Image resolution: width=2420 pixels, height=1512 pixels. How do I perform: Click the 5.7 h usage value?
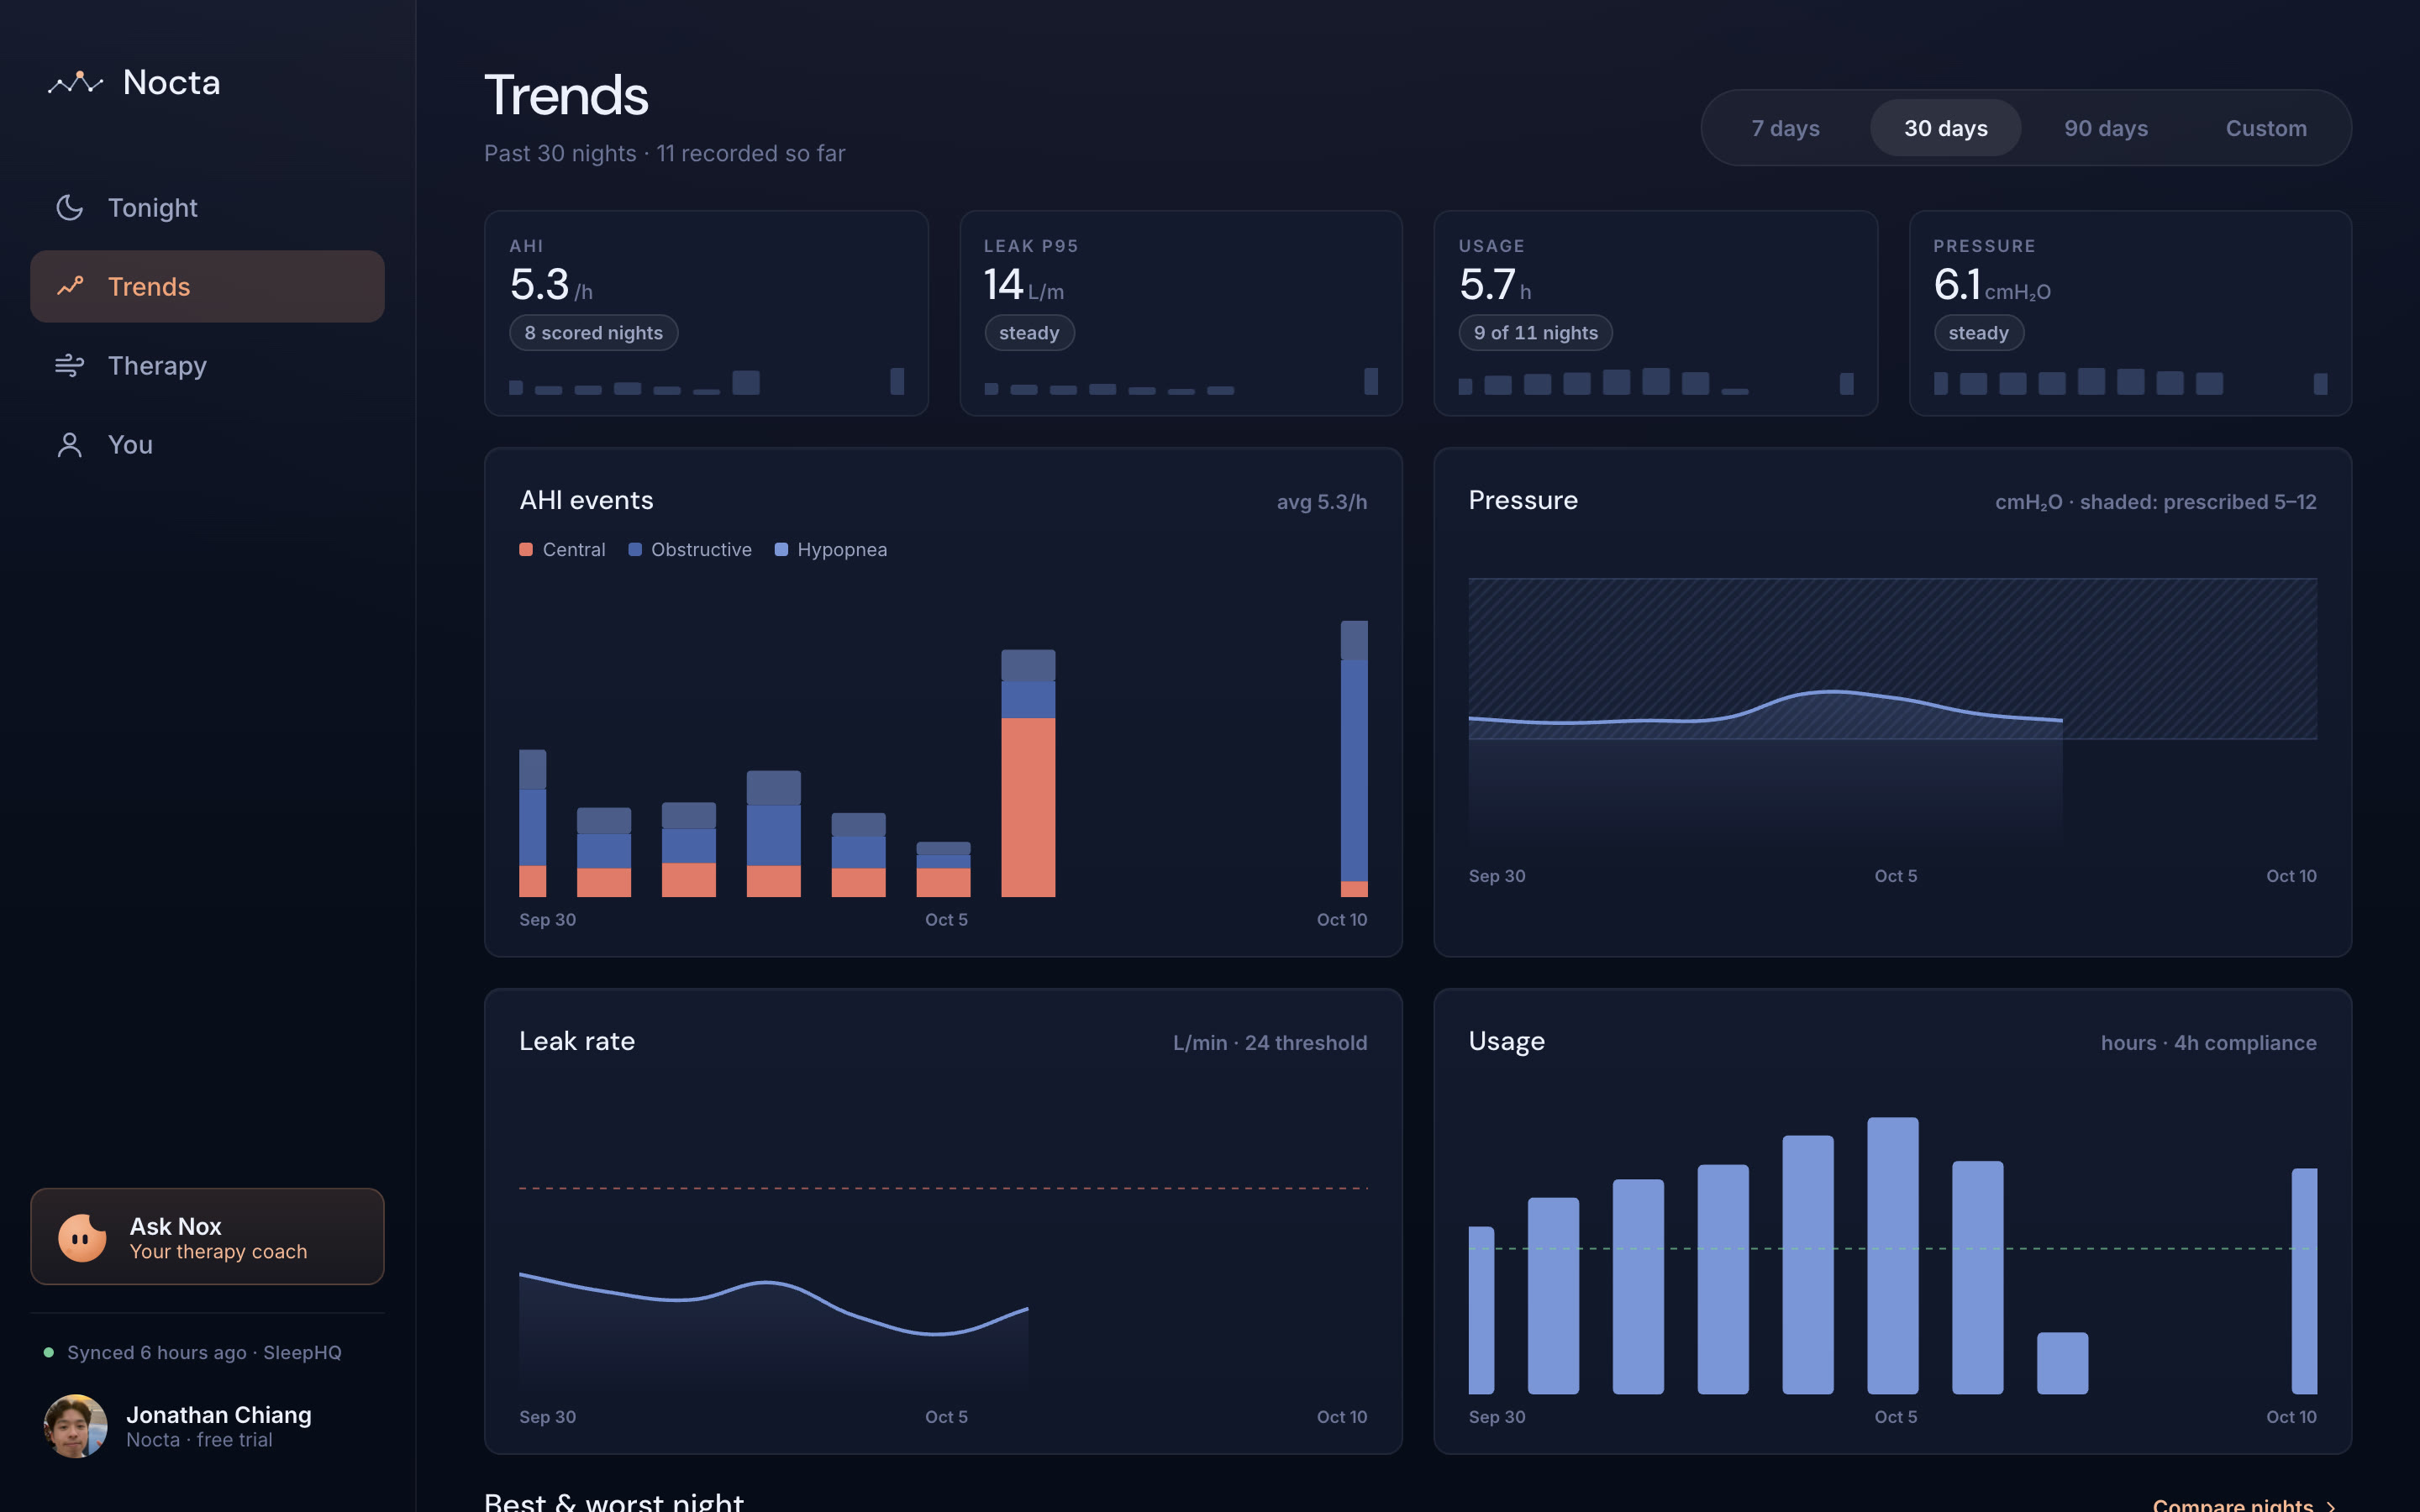point(1495,285)
